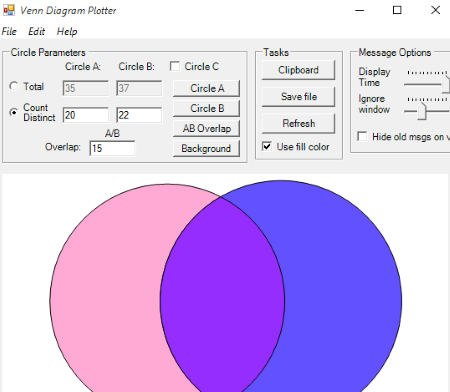Image resolution: width=450 pixels, height=392 pixels.
Task: Click the disabled Circle B Total field showing 37
Action: [x=139, y=88]
